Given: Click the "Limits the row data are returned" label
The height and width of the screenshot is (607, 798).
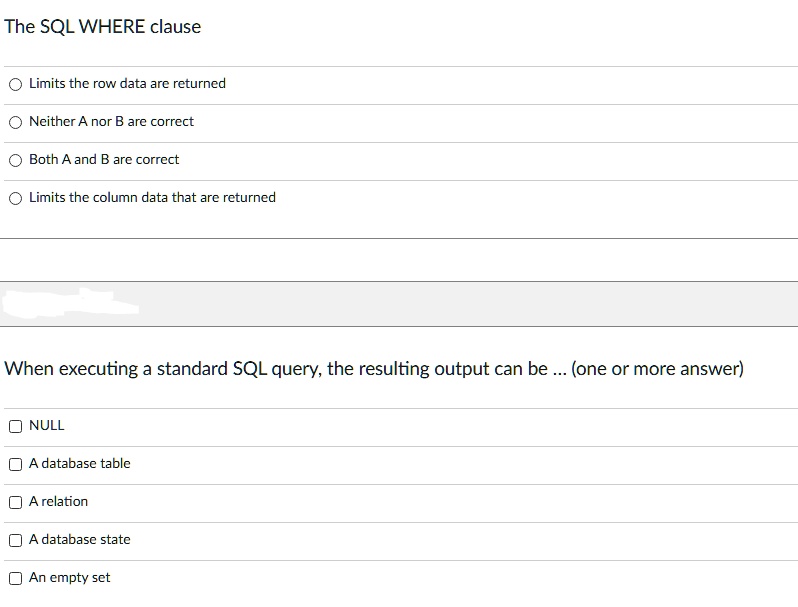Looking at the screenshot, I should [127, 83].
